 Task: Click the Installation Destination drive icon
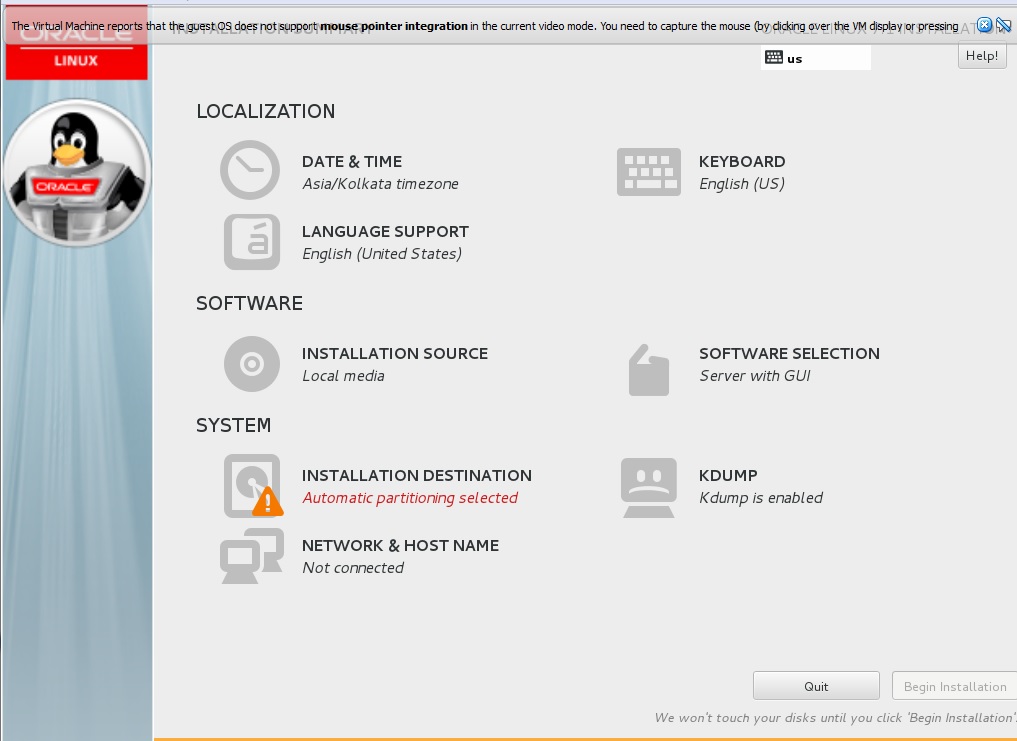click(x=251, y=484)
